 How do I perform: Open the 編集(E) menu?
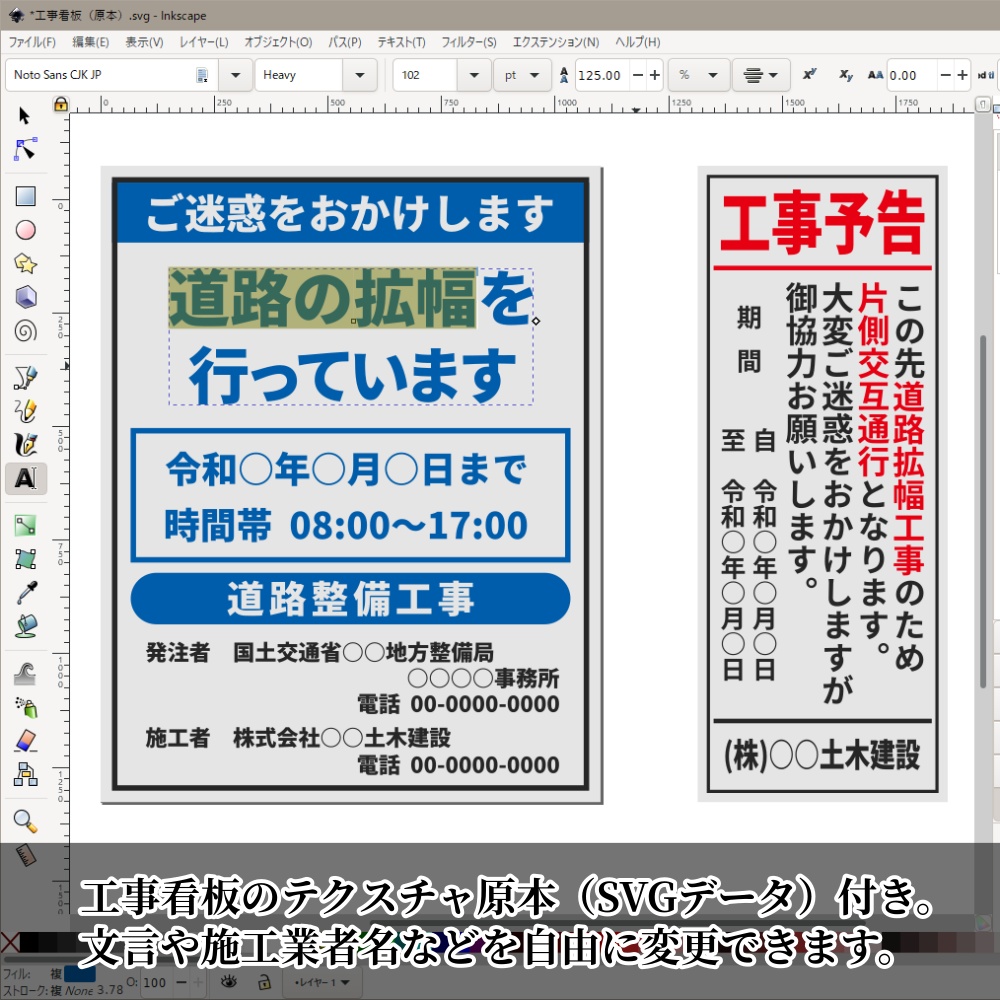pyautogui.click(x=91, y=42)
